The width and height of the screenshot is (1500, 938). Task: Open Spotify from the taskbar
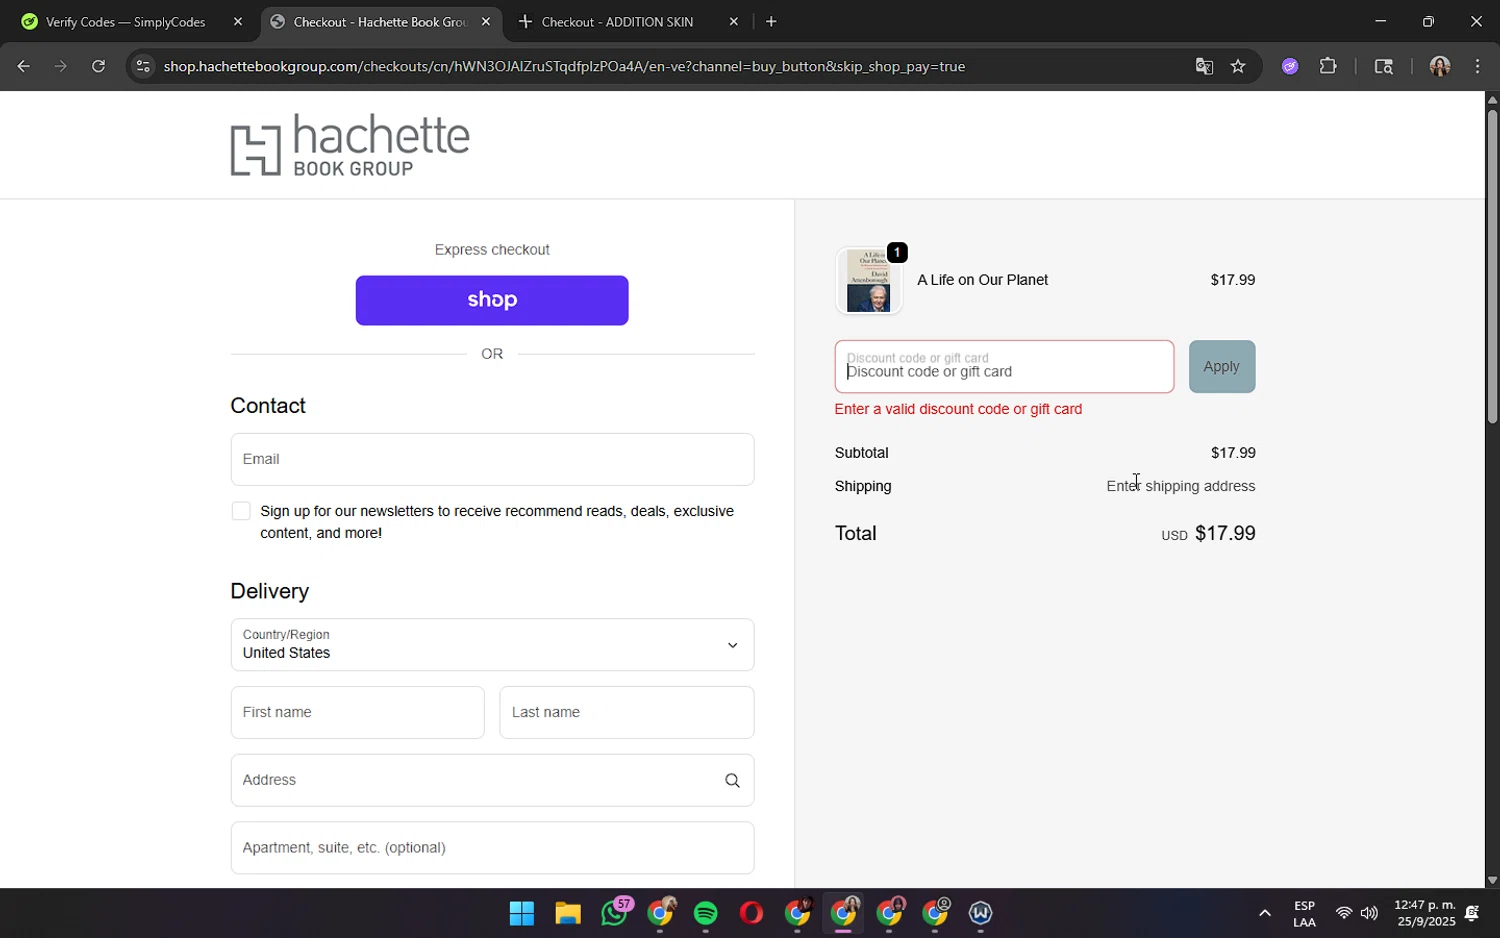coord(706,913)
